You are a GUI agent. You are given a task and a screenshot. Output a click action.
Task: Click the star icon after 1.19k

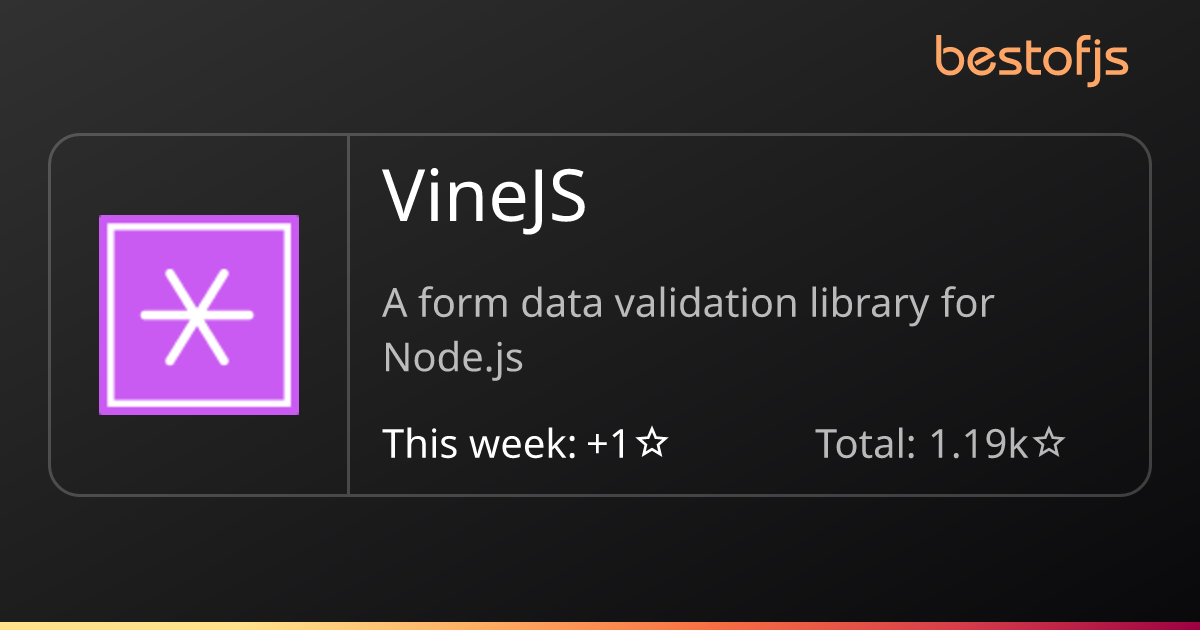click(x=1048, y=443)
